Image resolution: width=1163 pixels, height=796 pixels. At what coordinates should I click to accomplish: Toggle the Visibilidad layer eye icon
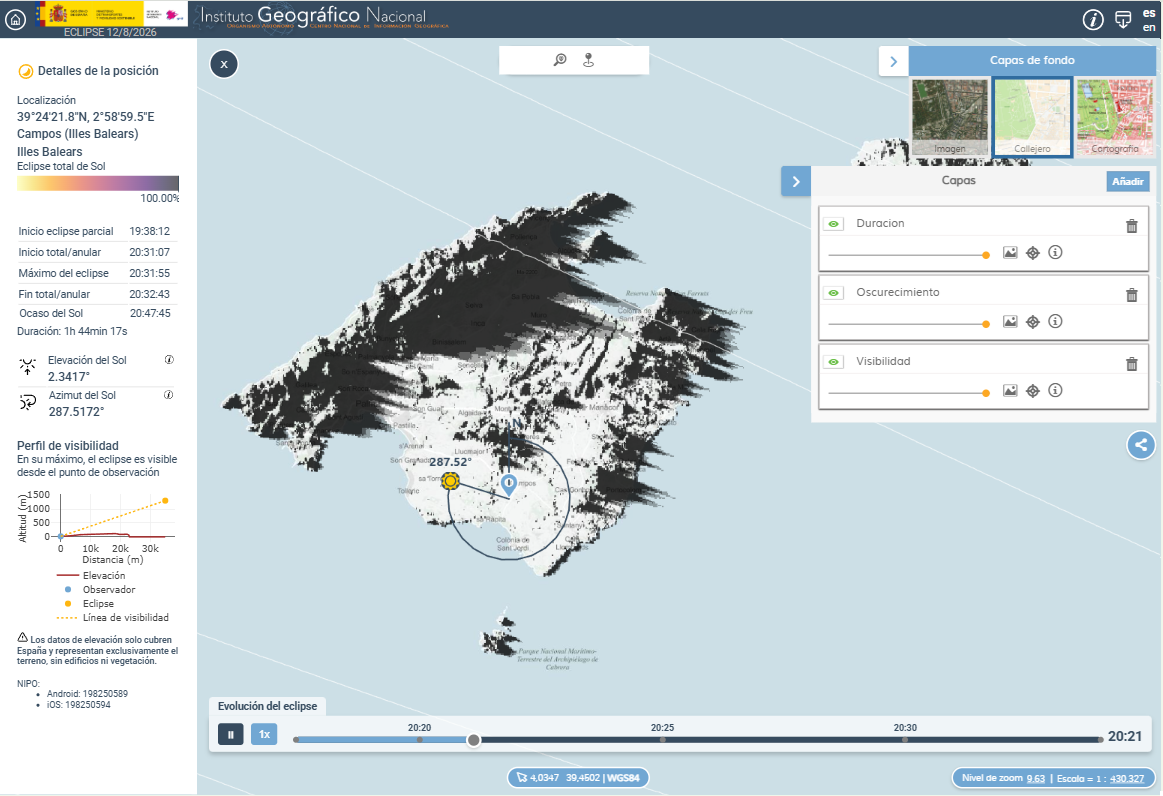pyautogui.click(x=833, y=362)
